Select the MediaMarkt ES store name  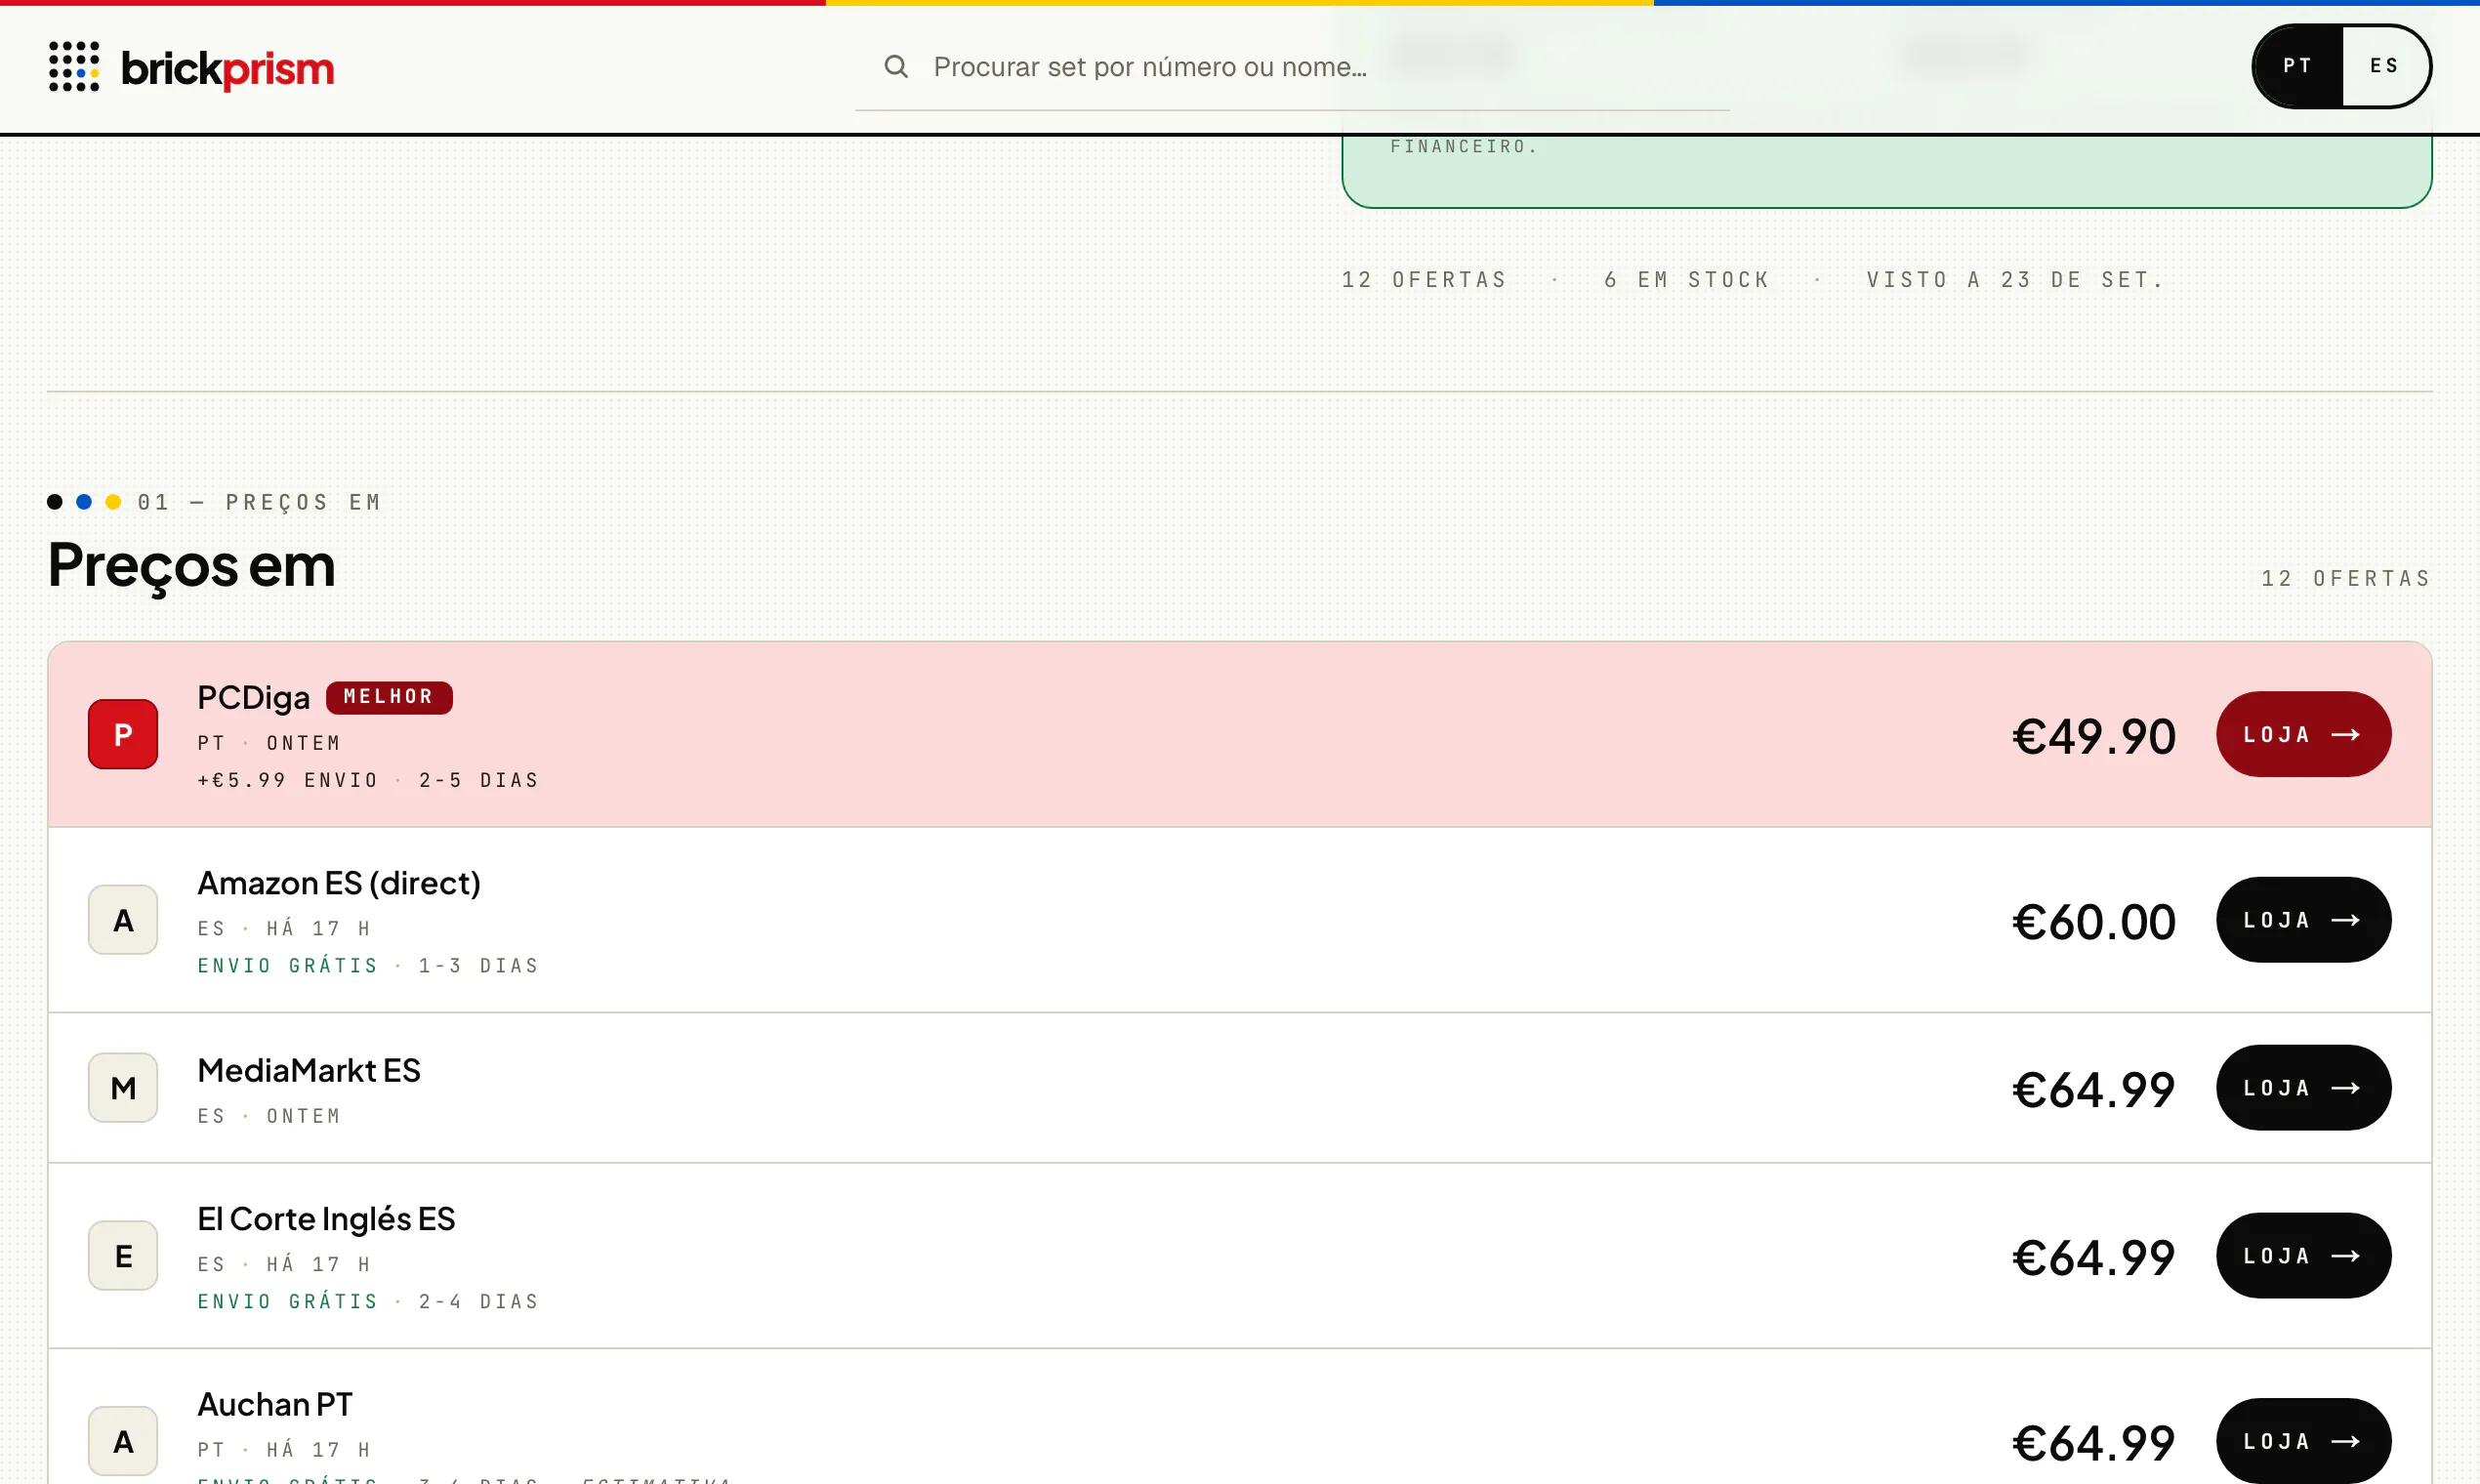[309, 1070]
